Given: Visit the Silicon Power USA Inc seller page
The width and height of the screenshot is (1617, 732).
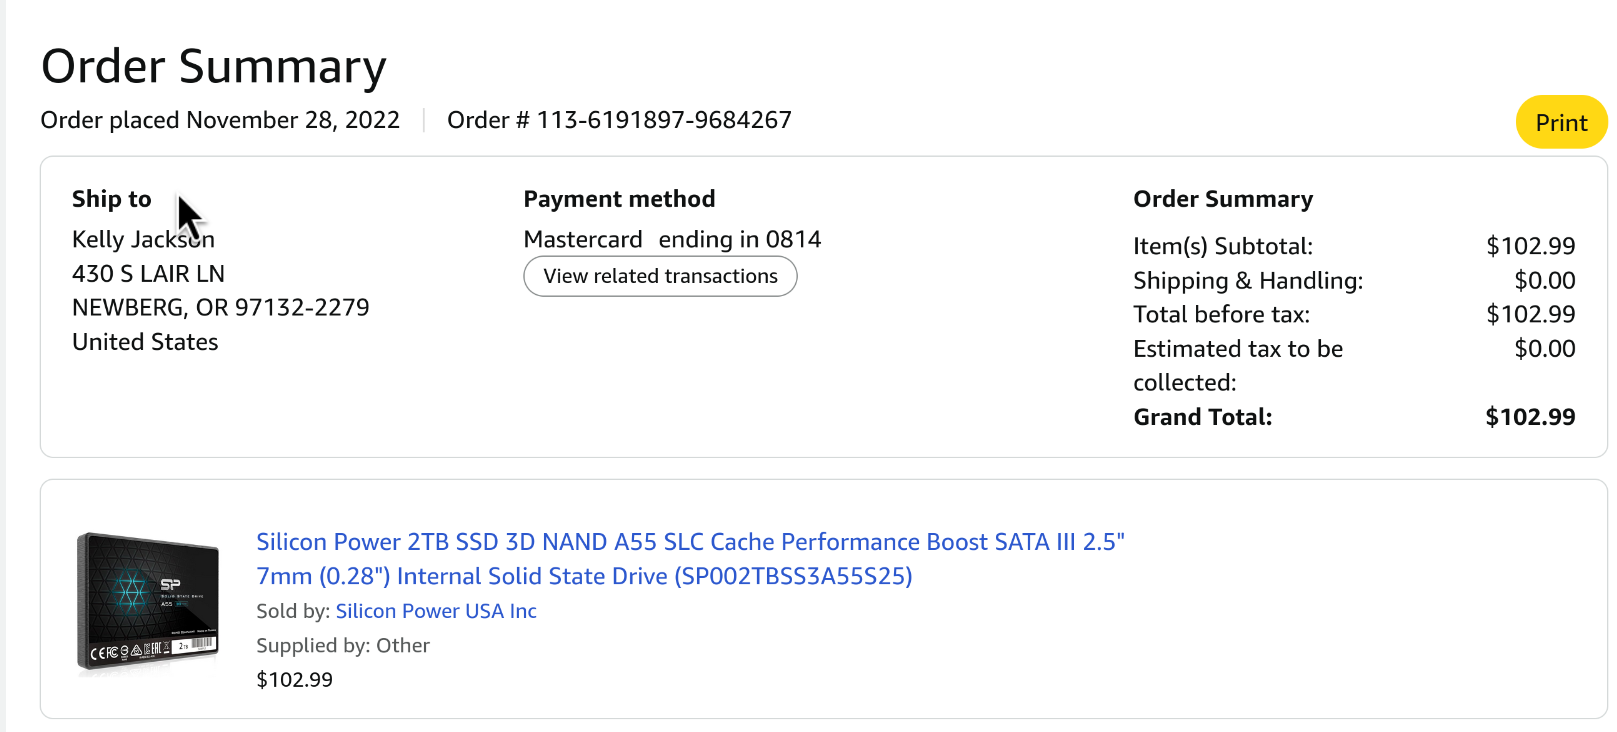Looking at the screenshot, I should click(x=436, y=611).
